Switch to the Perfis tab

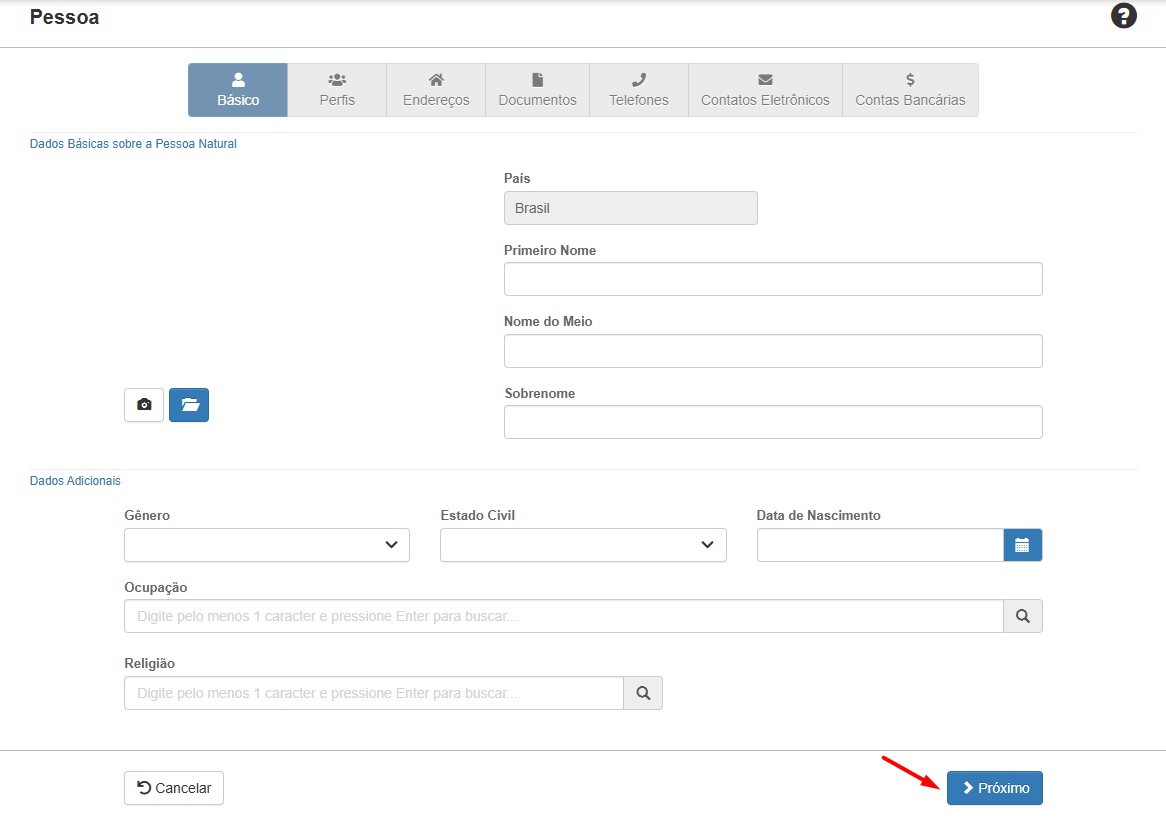(x=337, y=90)
